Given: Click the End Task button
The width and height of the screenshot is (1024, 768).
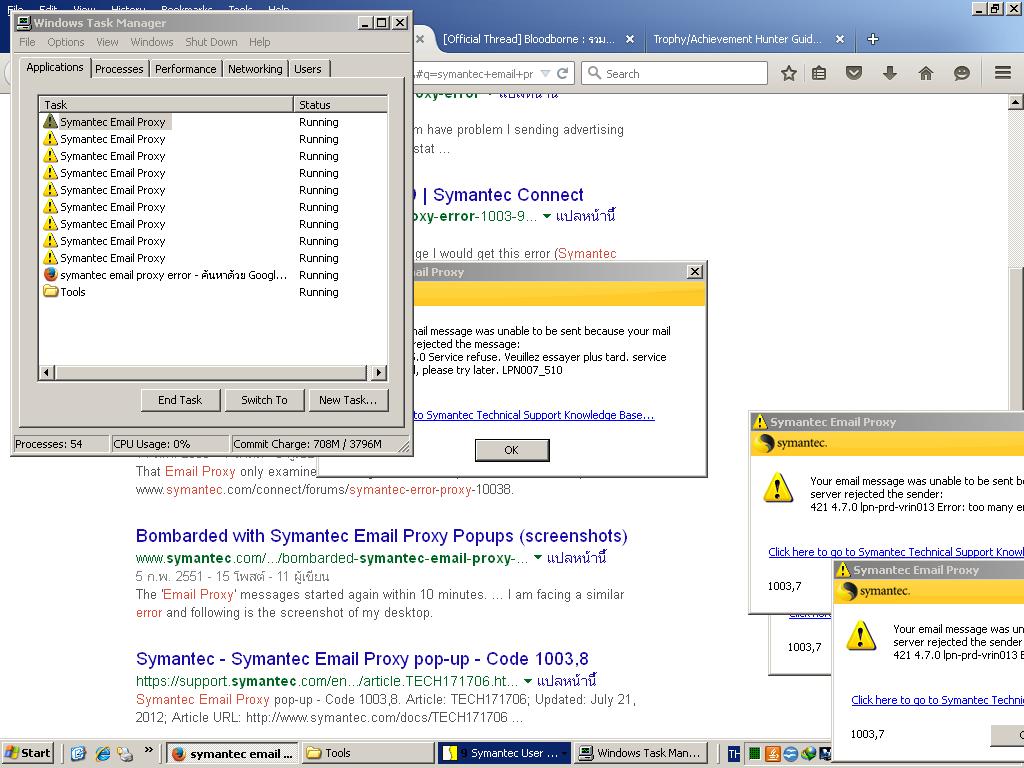Looking at the screenshot, I should pos(180,400).
